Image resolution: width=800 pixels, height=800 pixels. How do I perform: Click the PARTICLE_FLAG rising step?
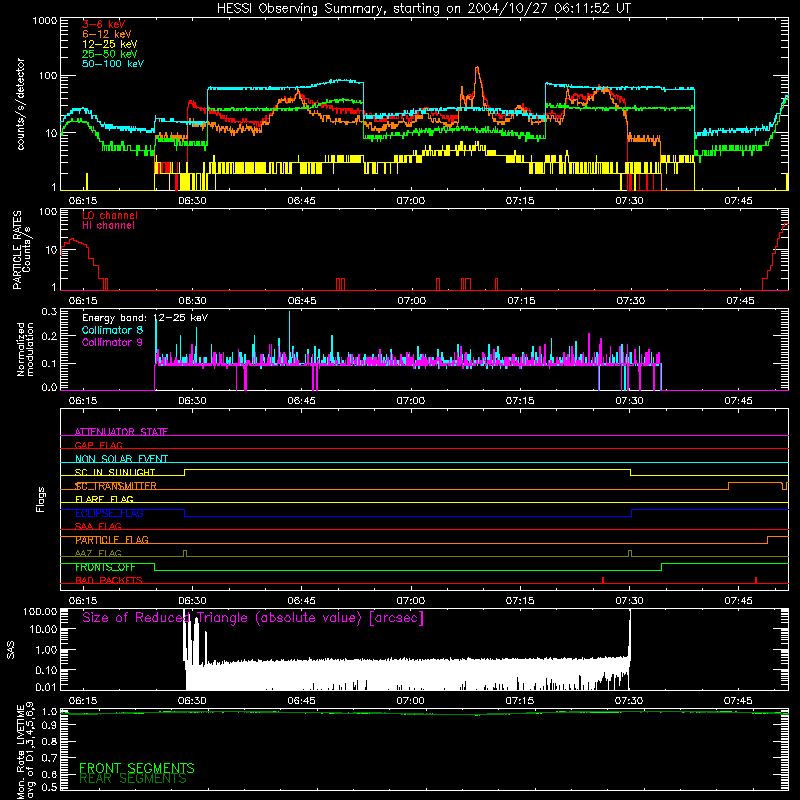tap(767, 540)
